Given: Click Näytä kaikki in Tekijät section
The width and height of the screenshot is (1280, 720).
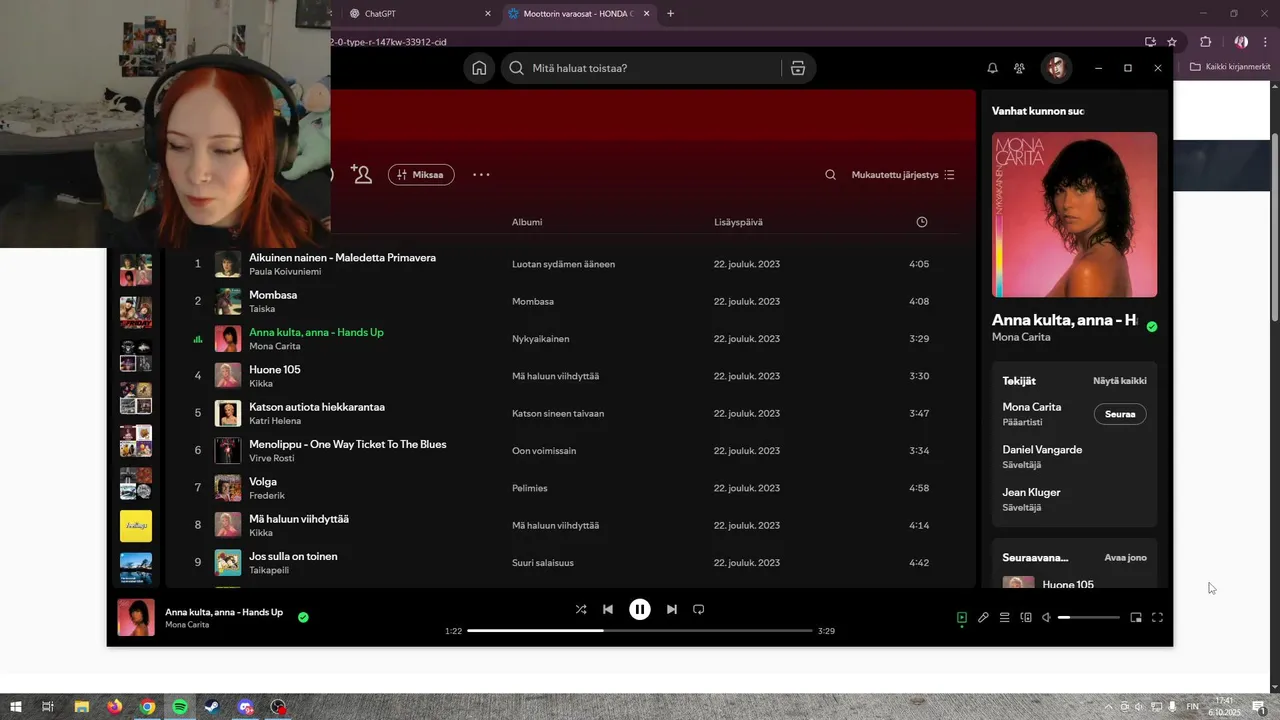Looking at the screenshot, I should (1120, 381).
